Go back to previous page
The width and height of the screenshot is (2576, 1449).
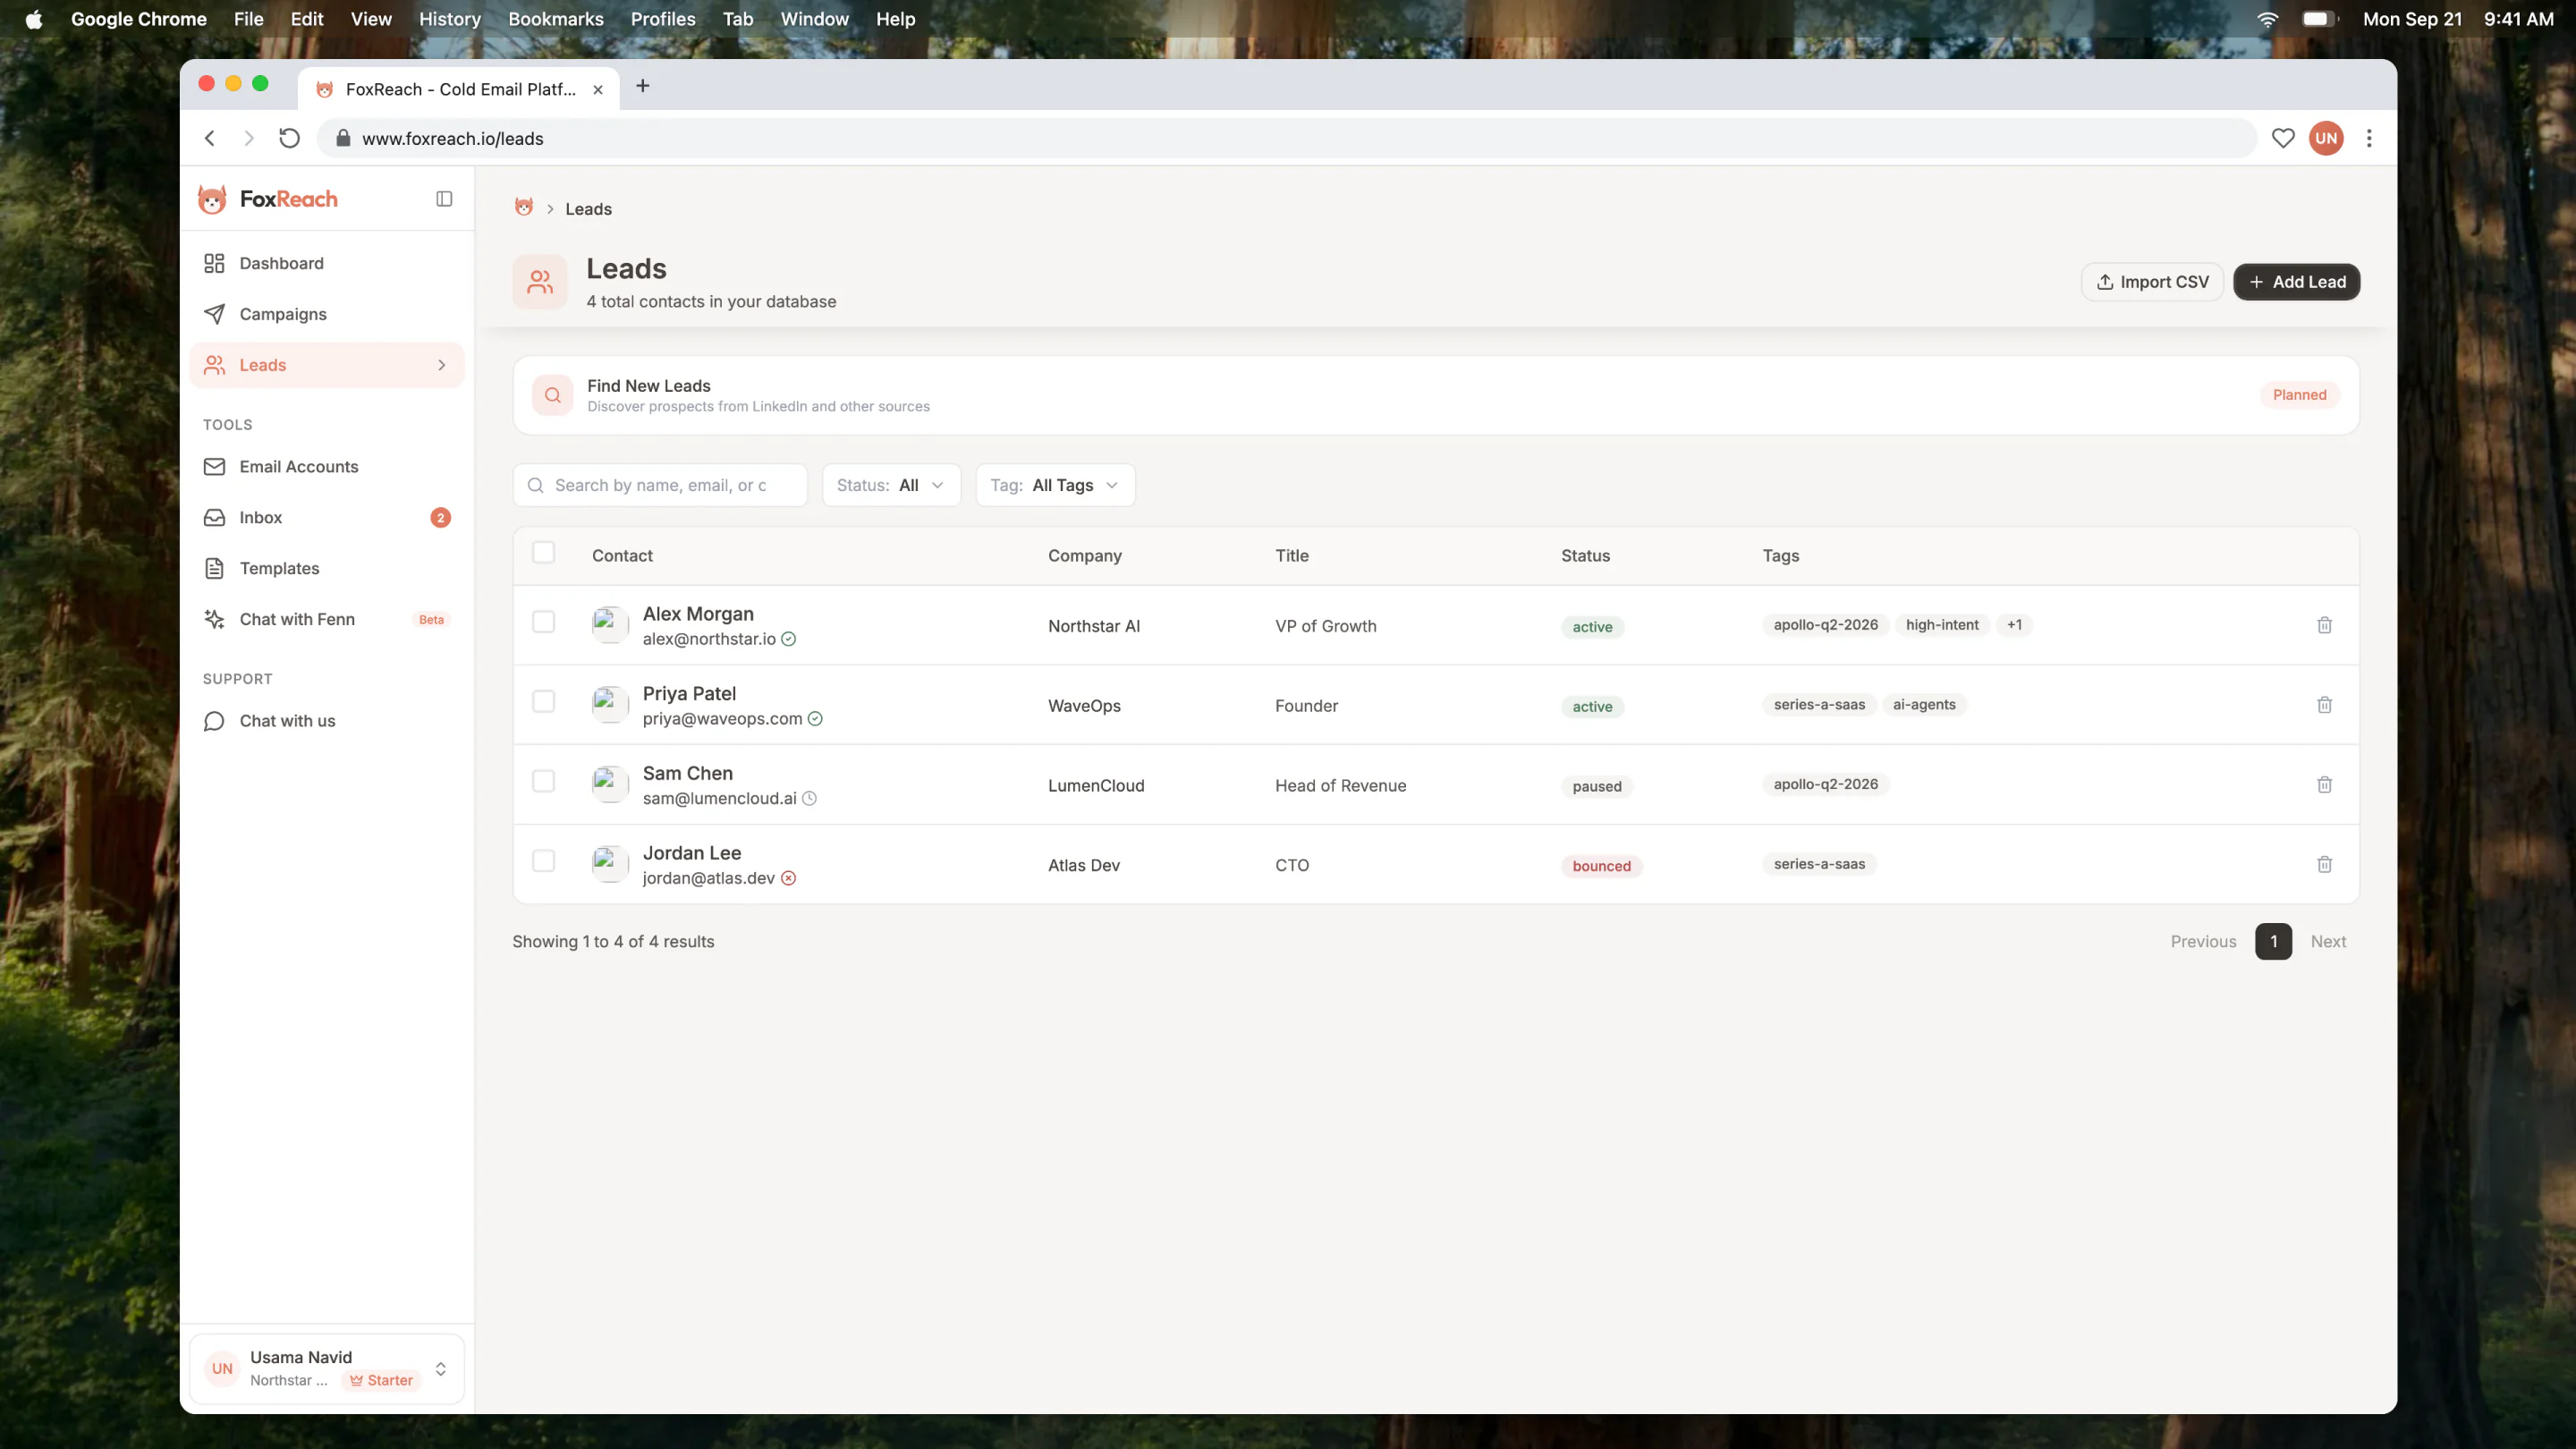coord(210,138)
